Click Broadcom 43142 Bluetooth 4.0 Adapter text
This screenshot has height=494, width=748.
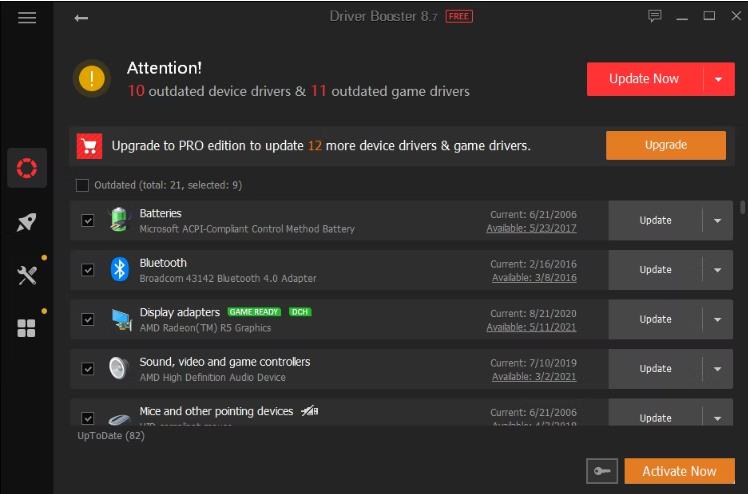point(228,278)
